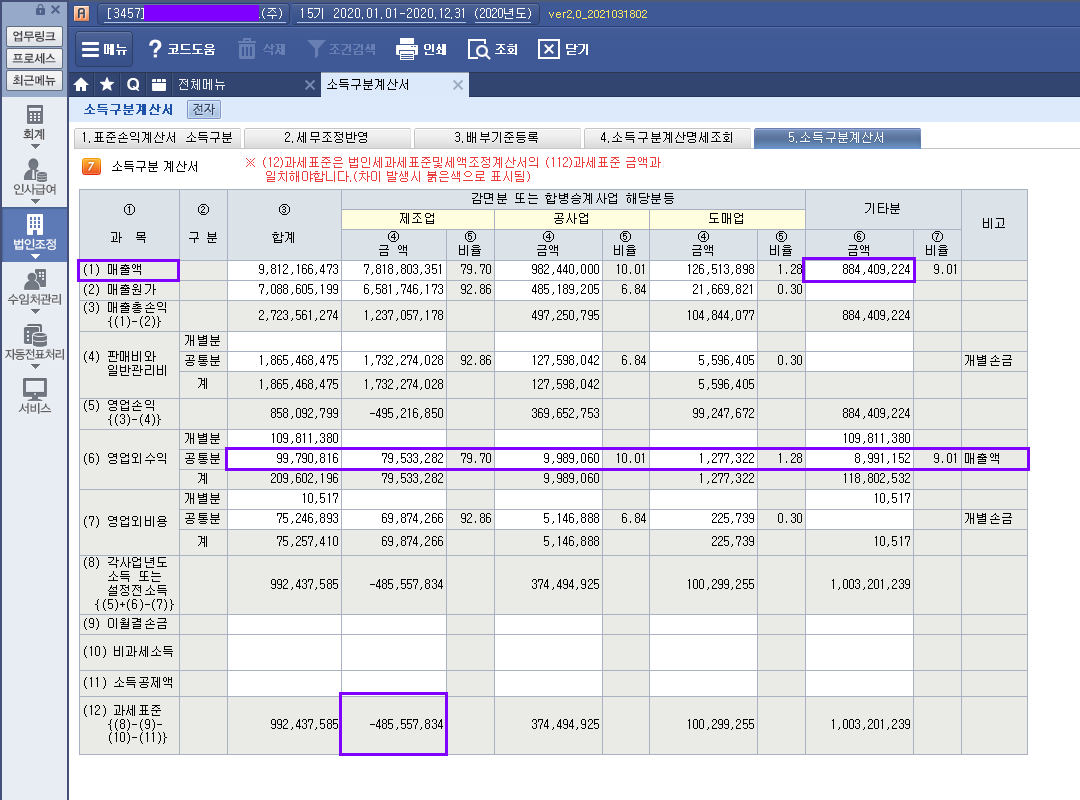
Task: Open the 메뉴 hamburger menu
Action: [104, 49]
